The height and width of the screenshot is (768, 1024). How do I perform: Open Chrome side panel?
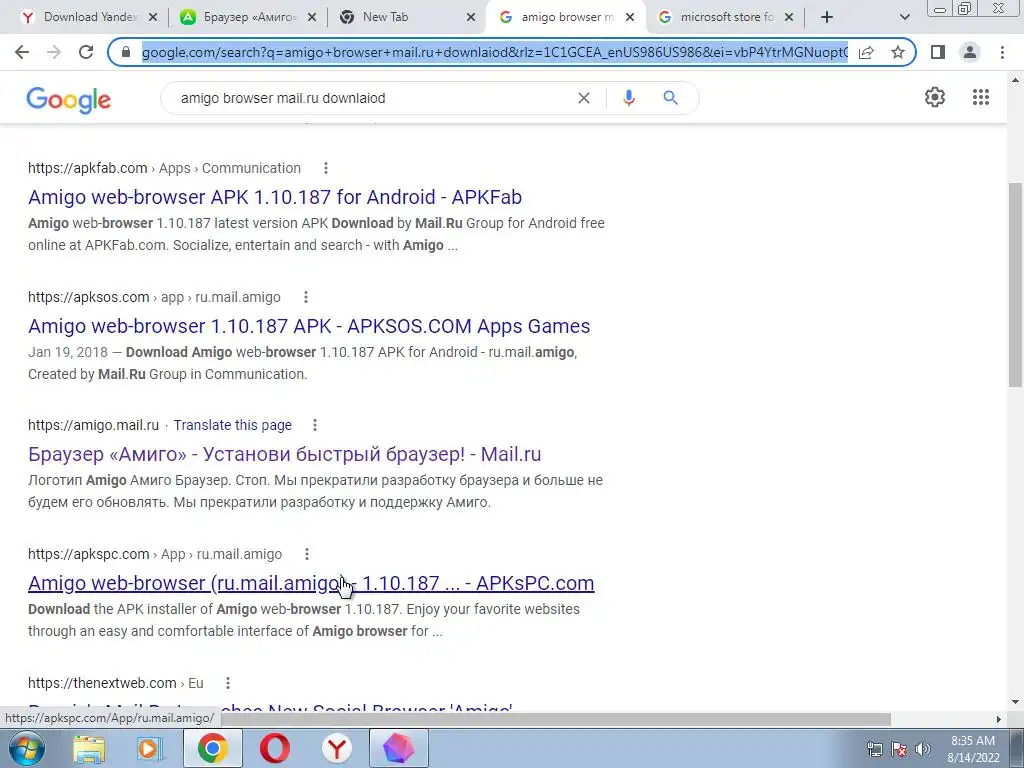pos(938,52)
